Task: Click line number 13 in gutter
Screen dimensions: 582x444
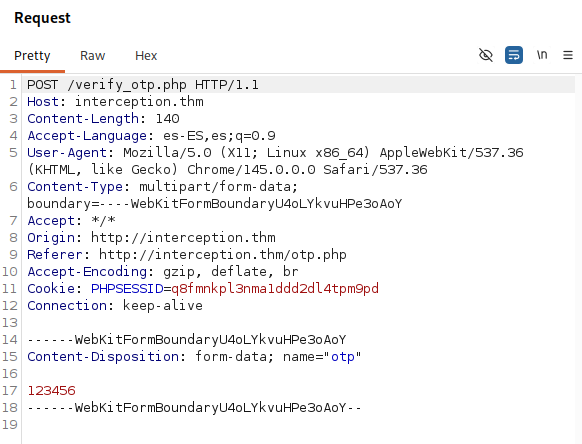Action: click(10, 323)
